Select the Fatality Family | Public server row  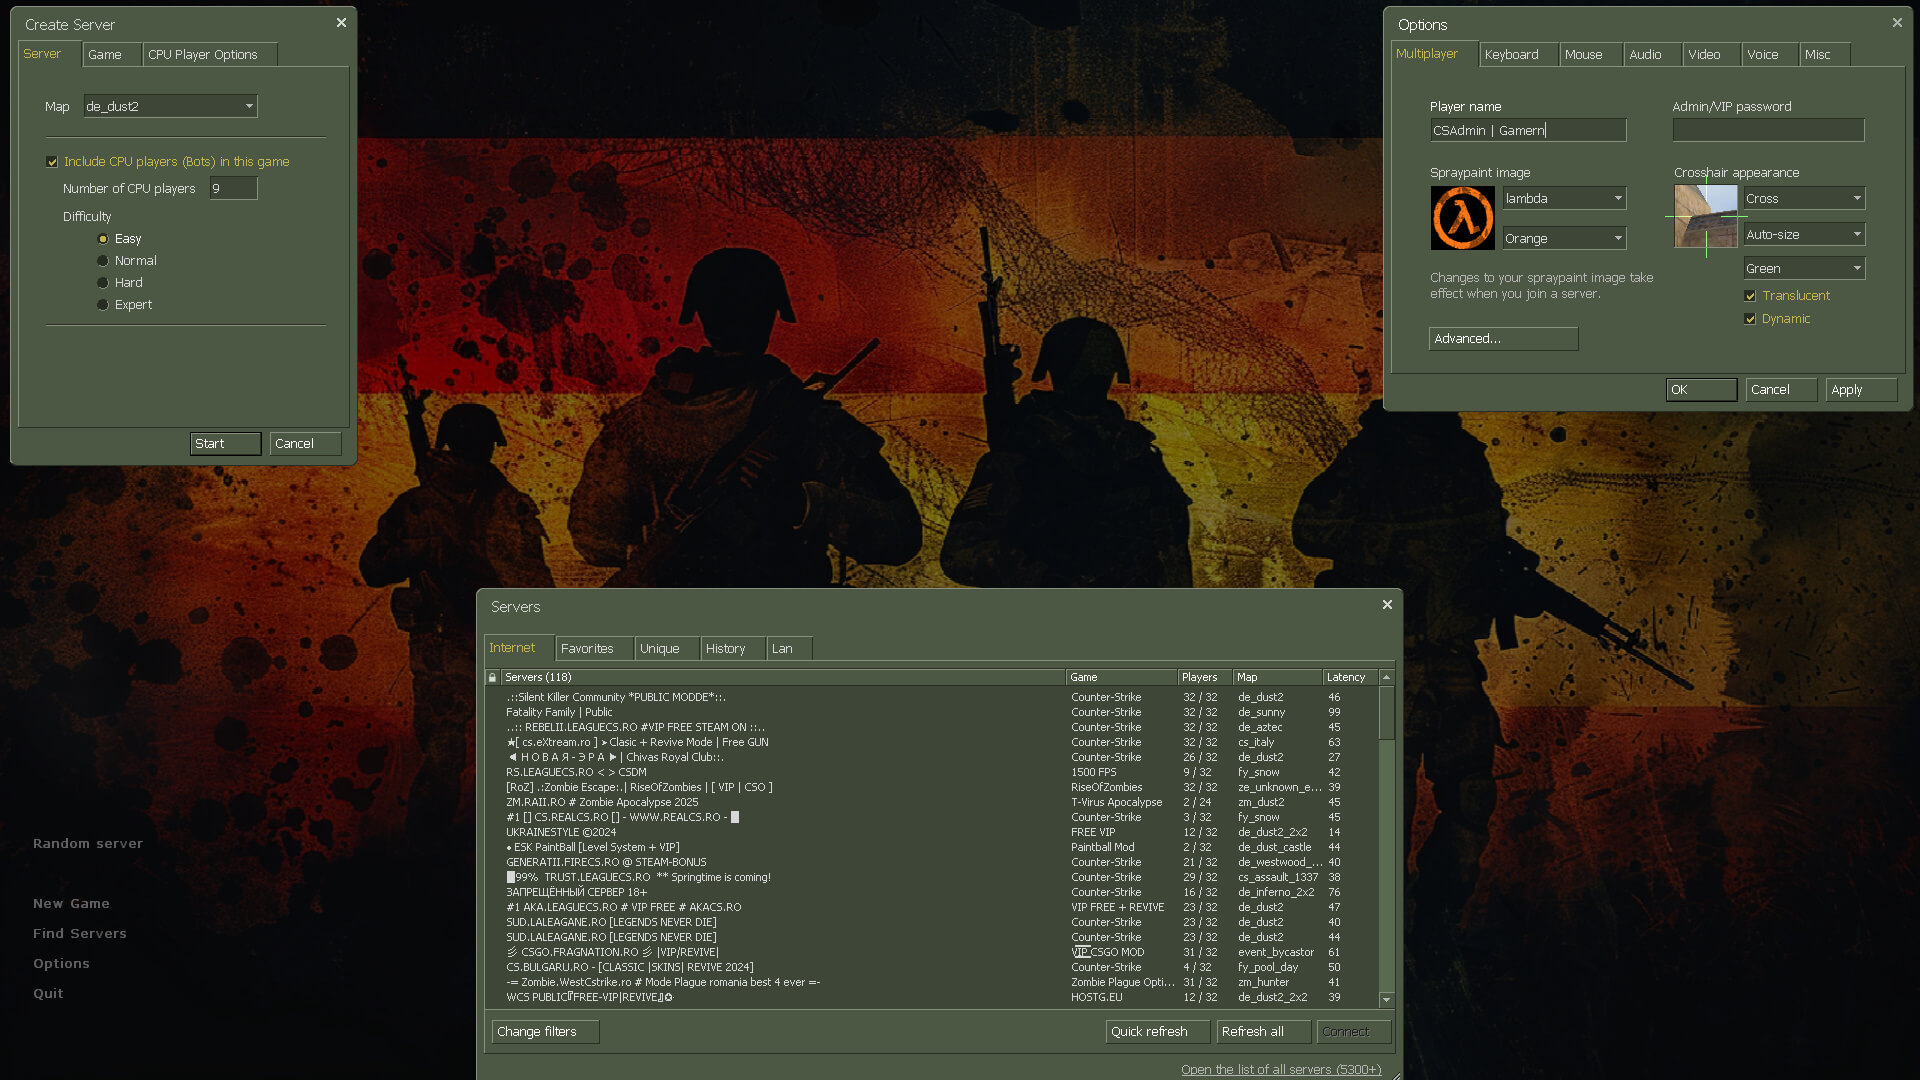[x=932, y=712]
